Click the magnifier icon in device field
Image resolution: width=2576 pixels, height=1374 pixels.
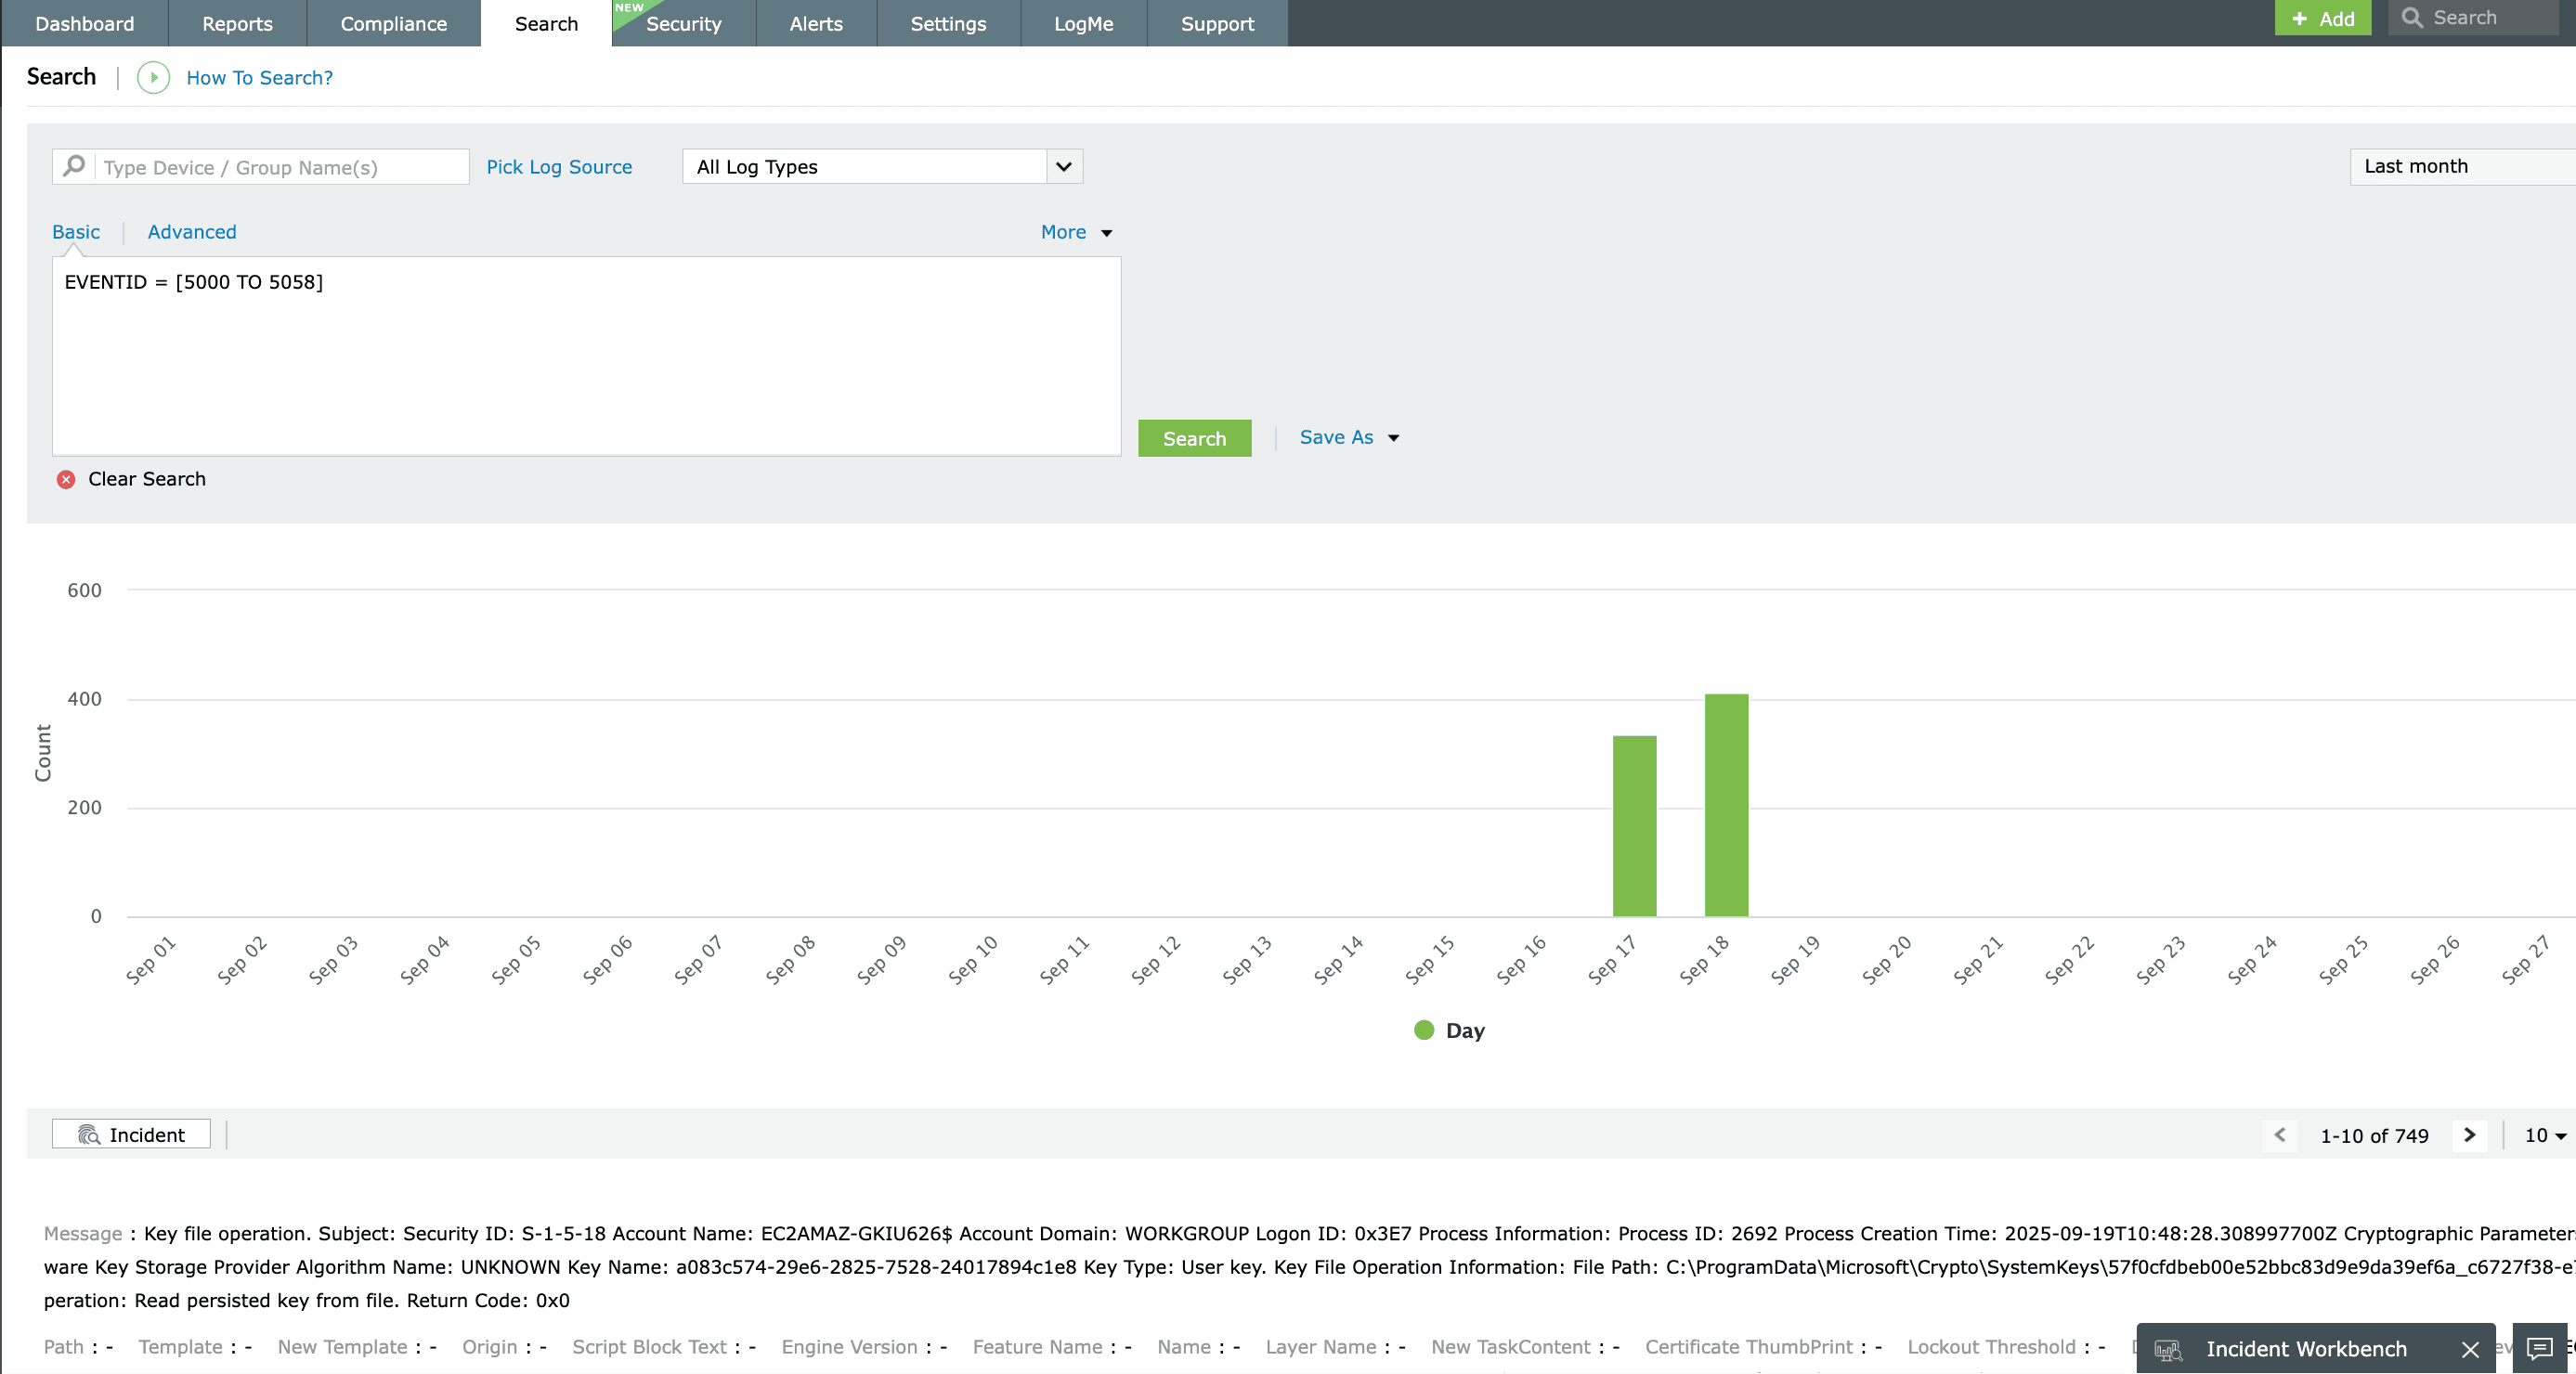pyautogui.click(x=74, y=166)
